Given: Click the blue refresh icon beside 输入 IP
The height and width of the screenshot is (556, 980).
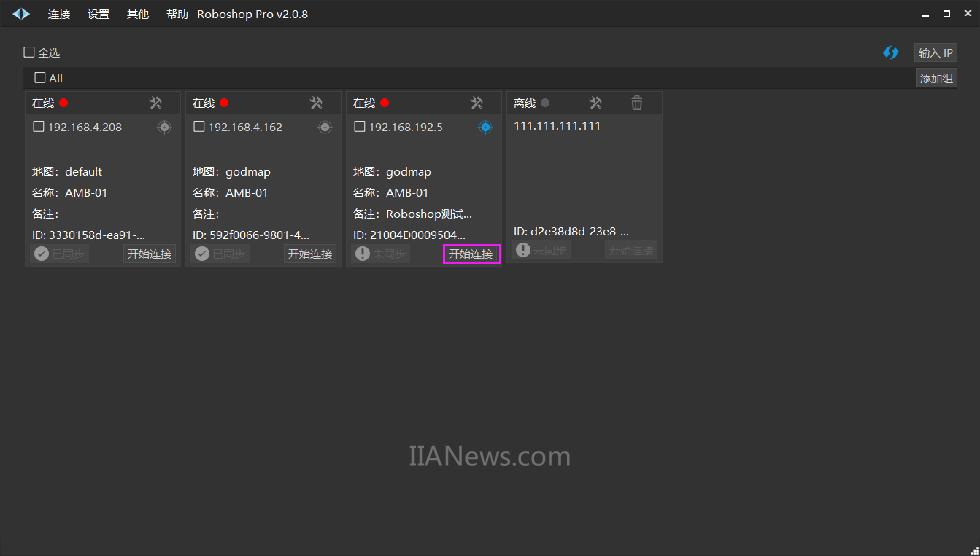Looking at the screenshot, I should pos(890,53).
